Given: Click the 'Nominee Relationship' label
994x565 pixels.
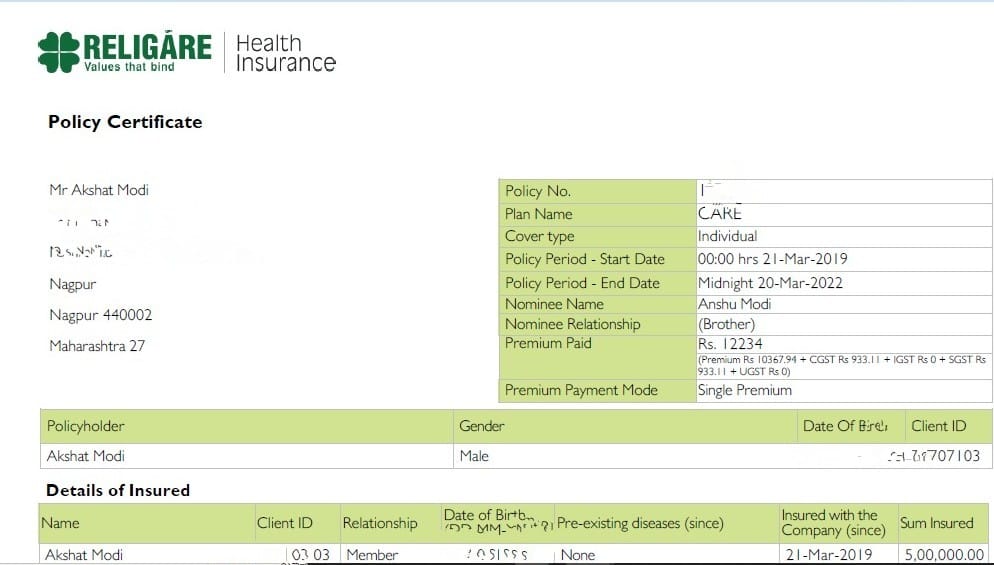Looking at the screenshot, I should 572,324.
